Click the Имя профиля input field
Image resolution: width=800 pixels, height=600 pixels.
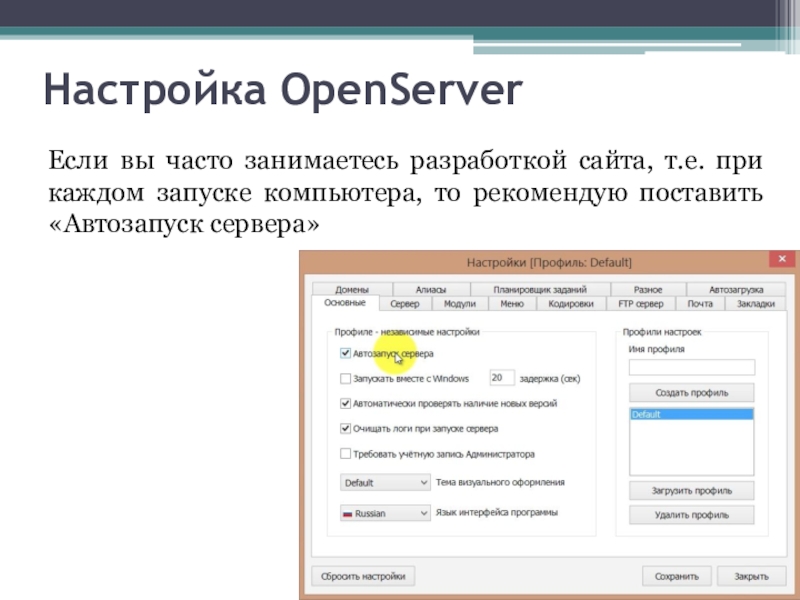coord(692,367)
